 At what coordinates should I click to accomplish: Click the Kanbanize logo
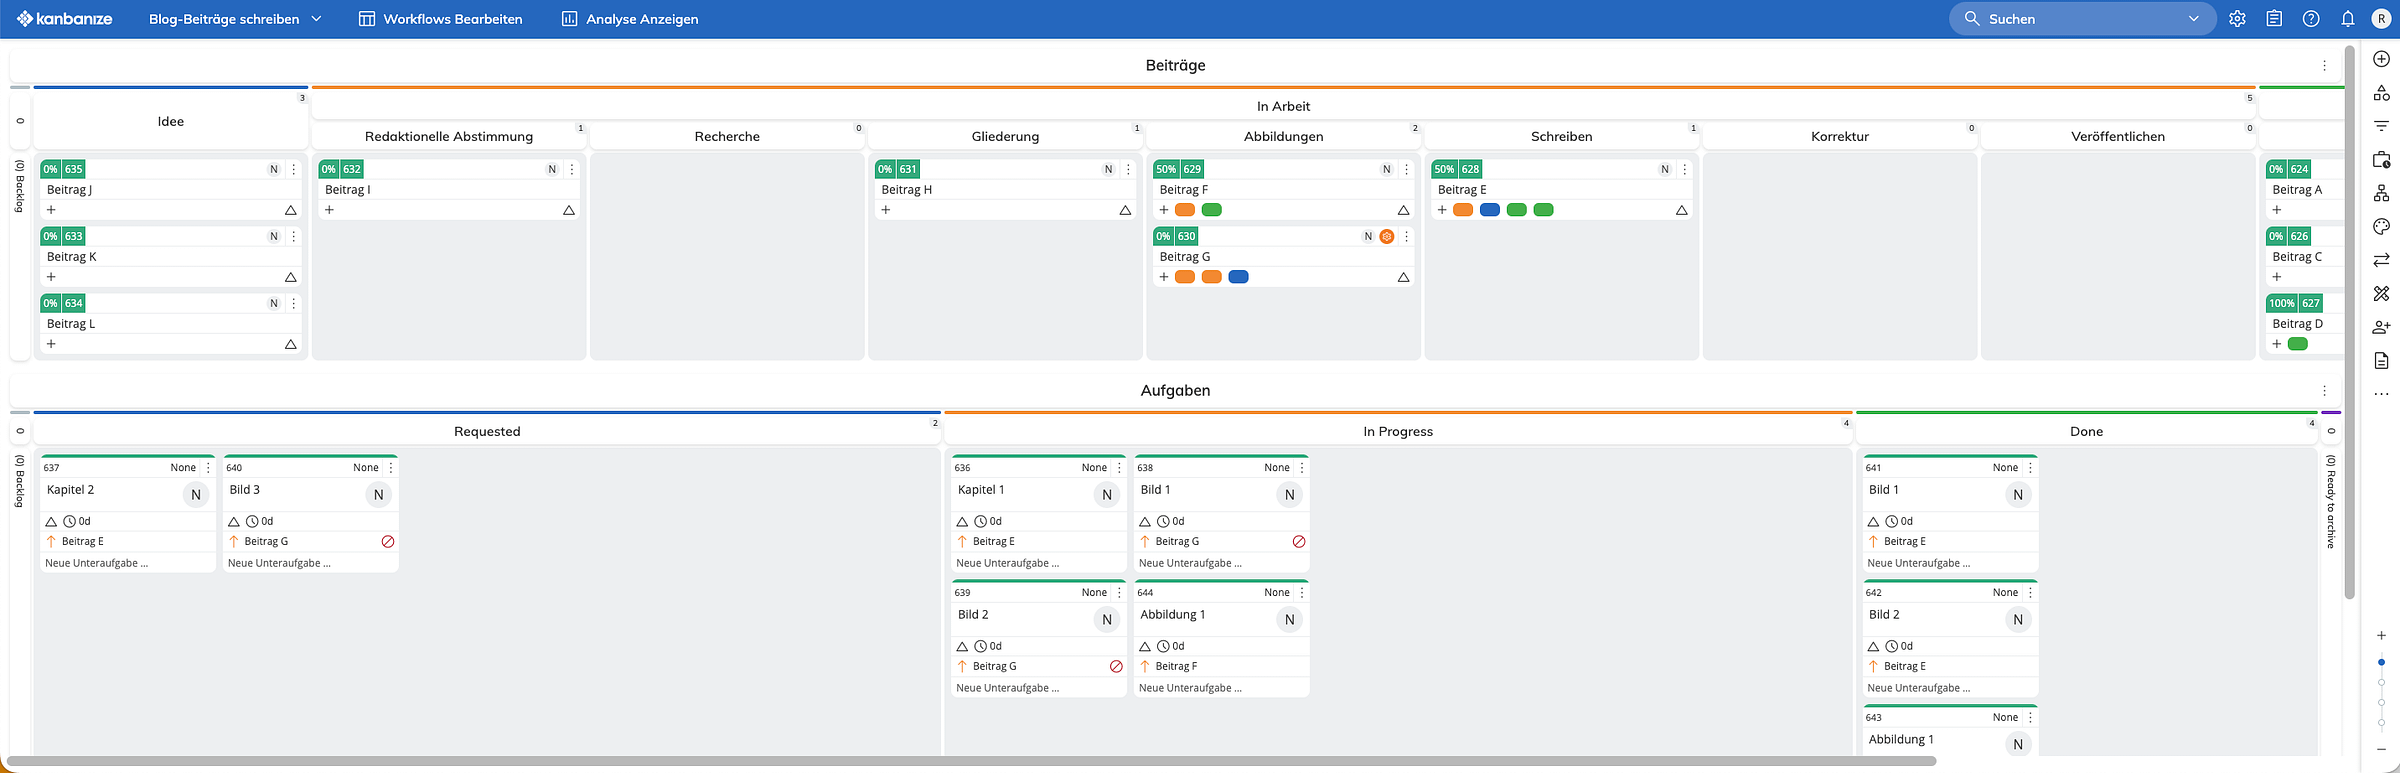coord(65,19)
